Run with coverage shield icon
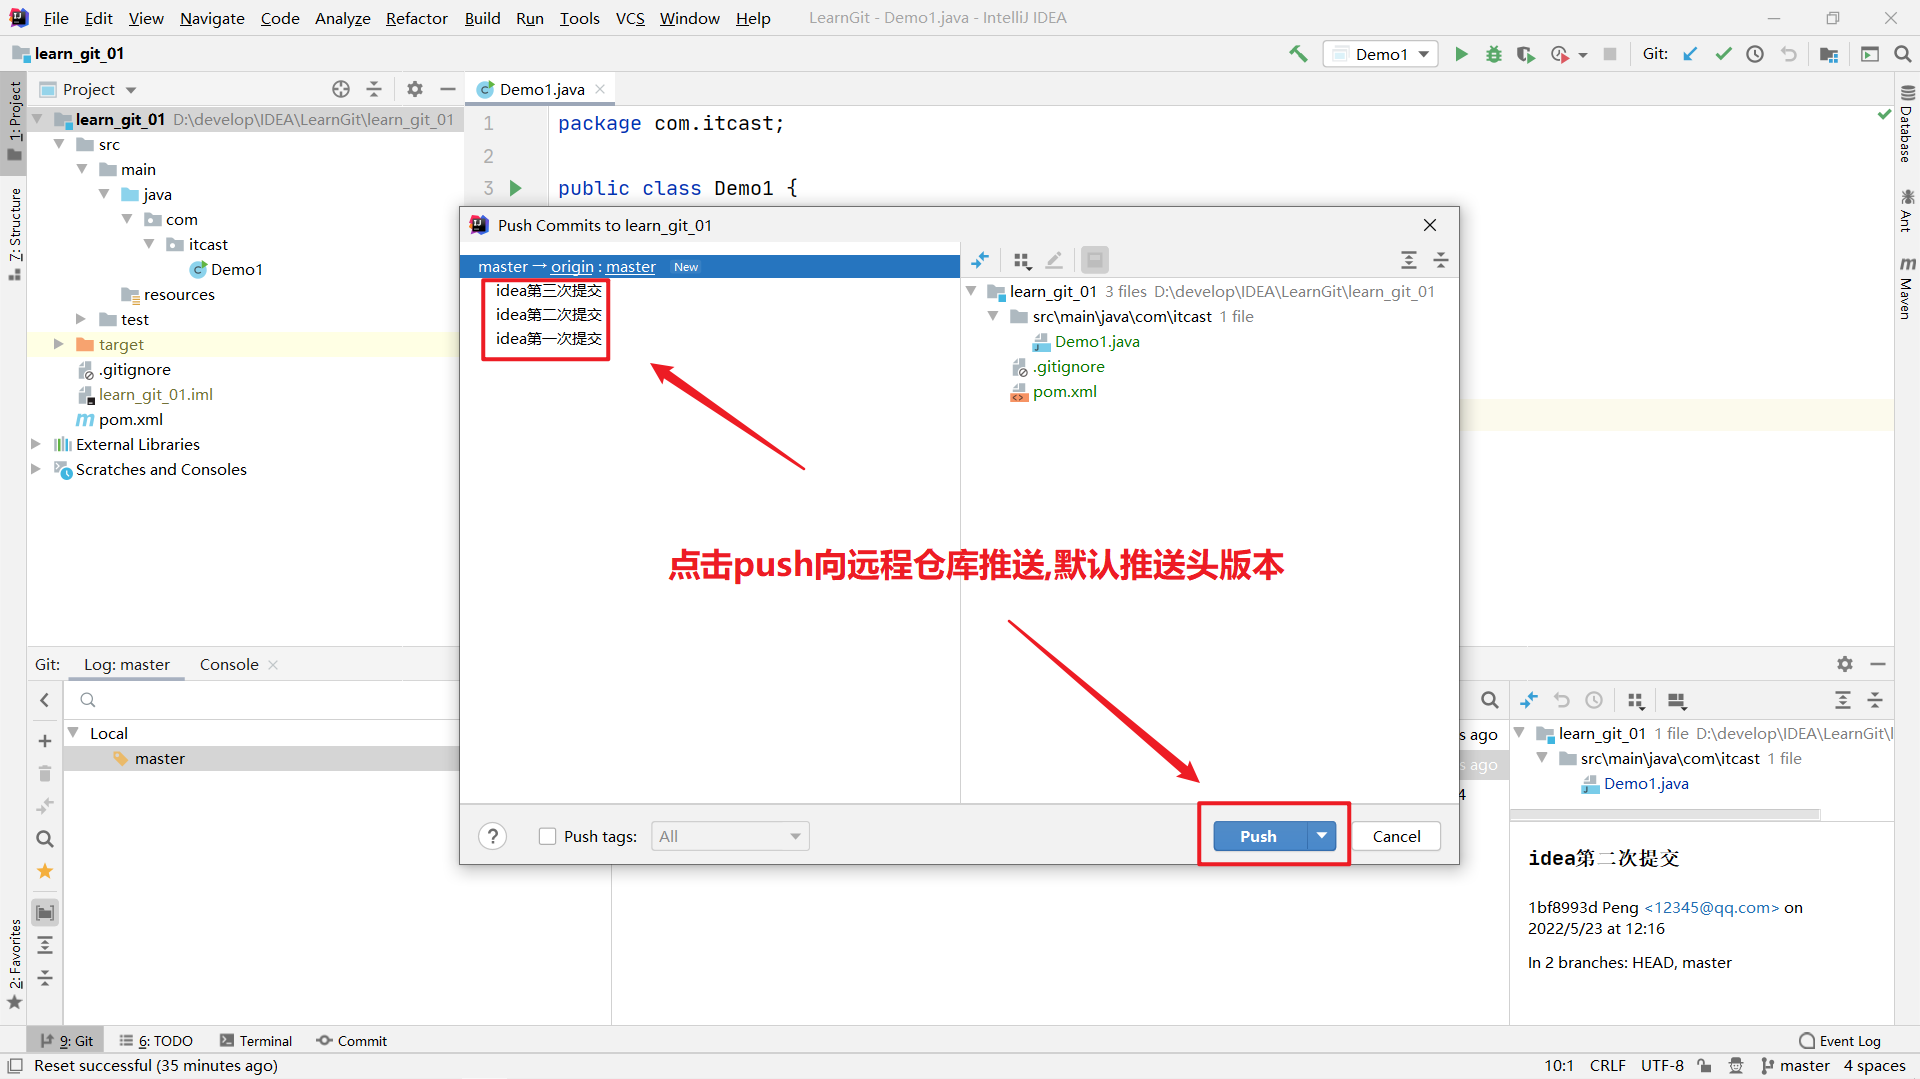The height and width of the screenshot is (1079, 1920). [x=1525, y=54]
